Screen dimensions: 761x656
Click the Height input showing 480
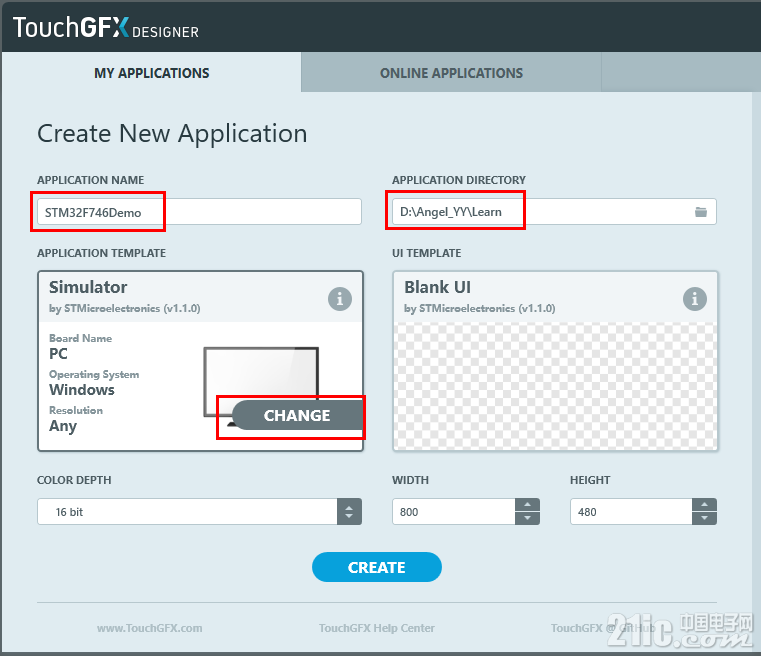(631, 511)
